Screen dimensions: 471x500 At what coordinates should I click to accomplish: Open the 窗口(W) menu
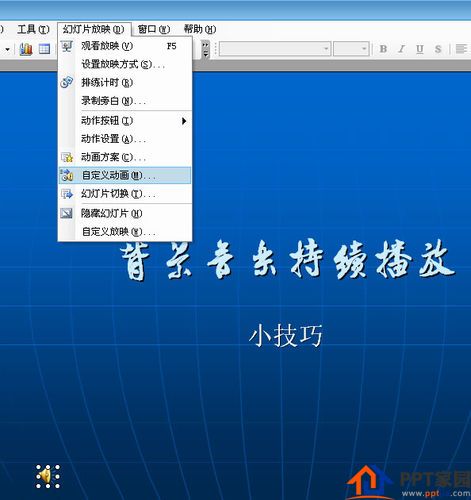tap(154, 29)
